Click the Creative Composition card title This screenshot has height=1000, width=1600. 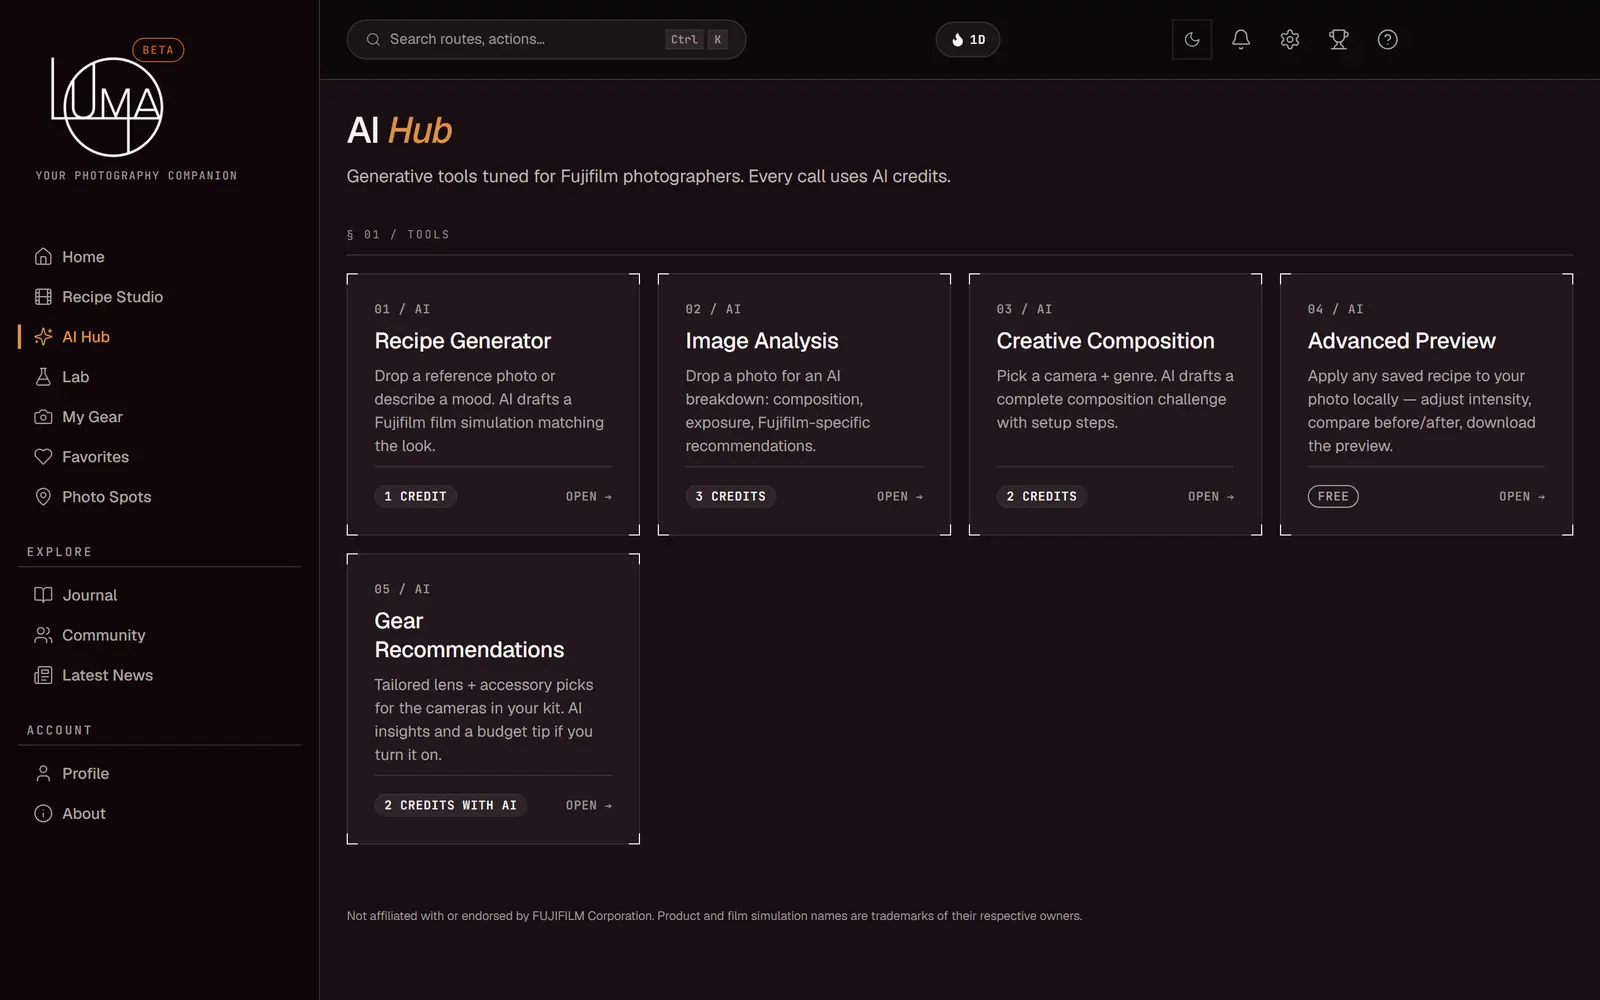pyautogui.click(x=1105, y=341)
